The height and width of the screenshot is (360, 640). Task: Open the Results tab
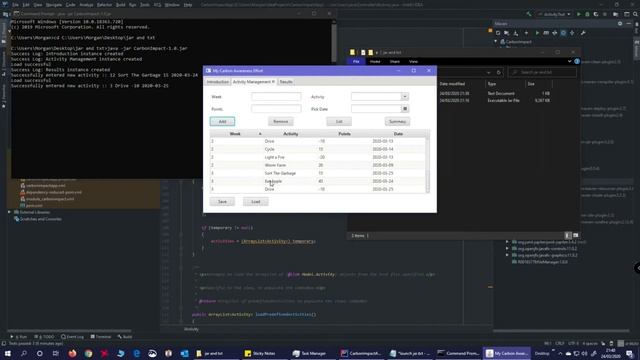click(286, 82)
